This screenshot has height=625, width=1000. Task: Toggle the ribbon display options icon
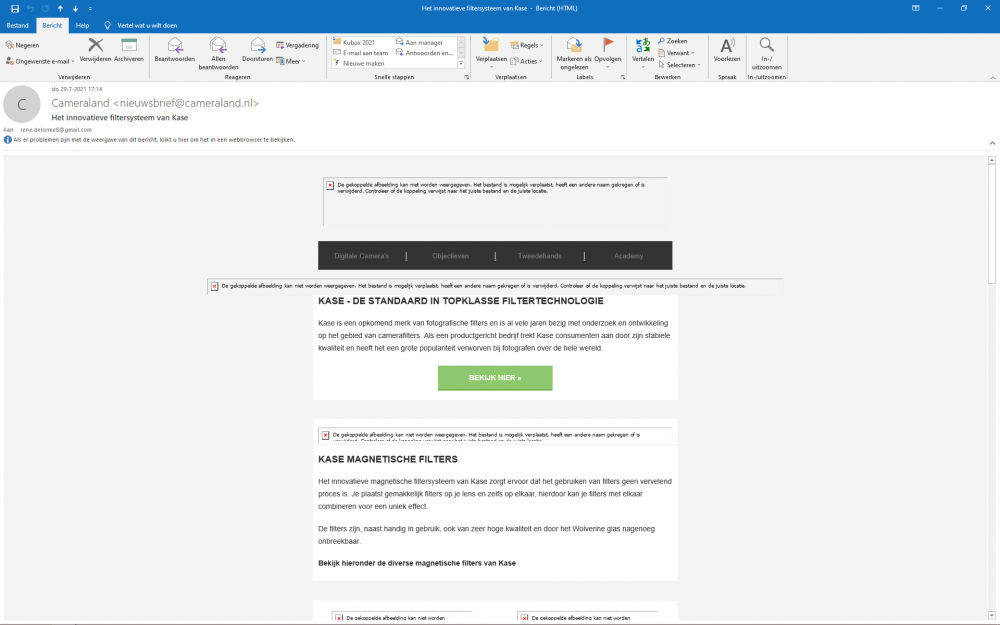point(916,8)
